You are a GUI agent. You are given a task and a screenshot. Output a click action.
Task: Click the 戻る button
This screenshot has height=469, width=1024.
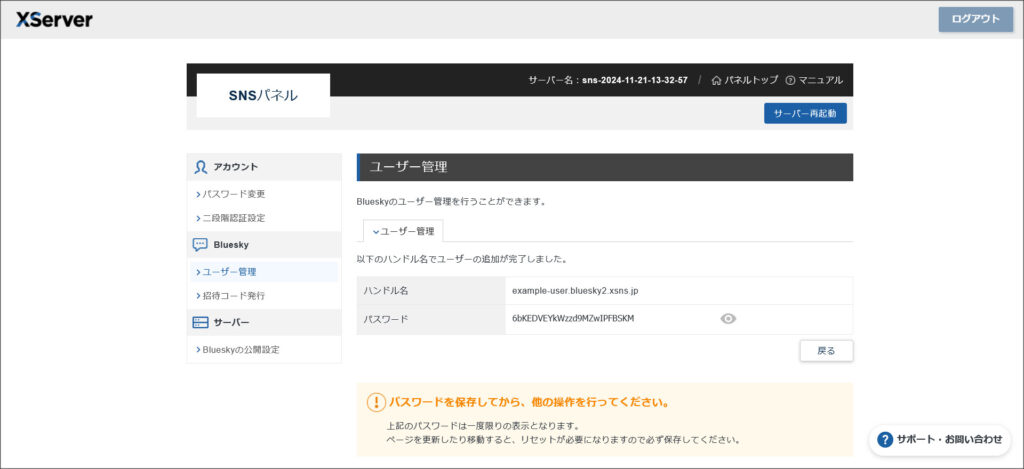826,351
